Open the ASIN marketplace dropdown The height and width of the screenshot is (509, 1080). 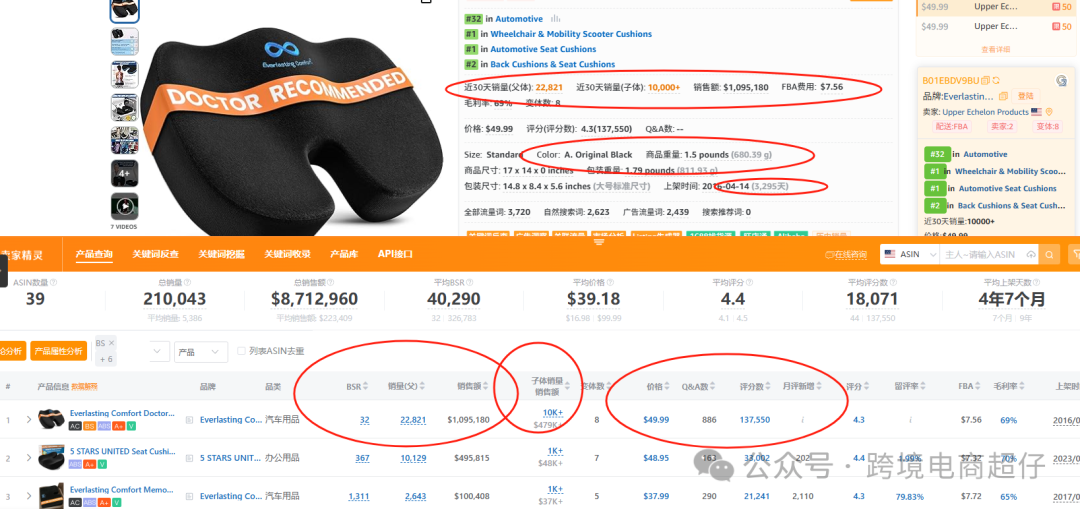[x=910, y=255]
